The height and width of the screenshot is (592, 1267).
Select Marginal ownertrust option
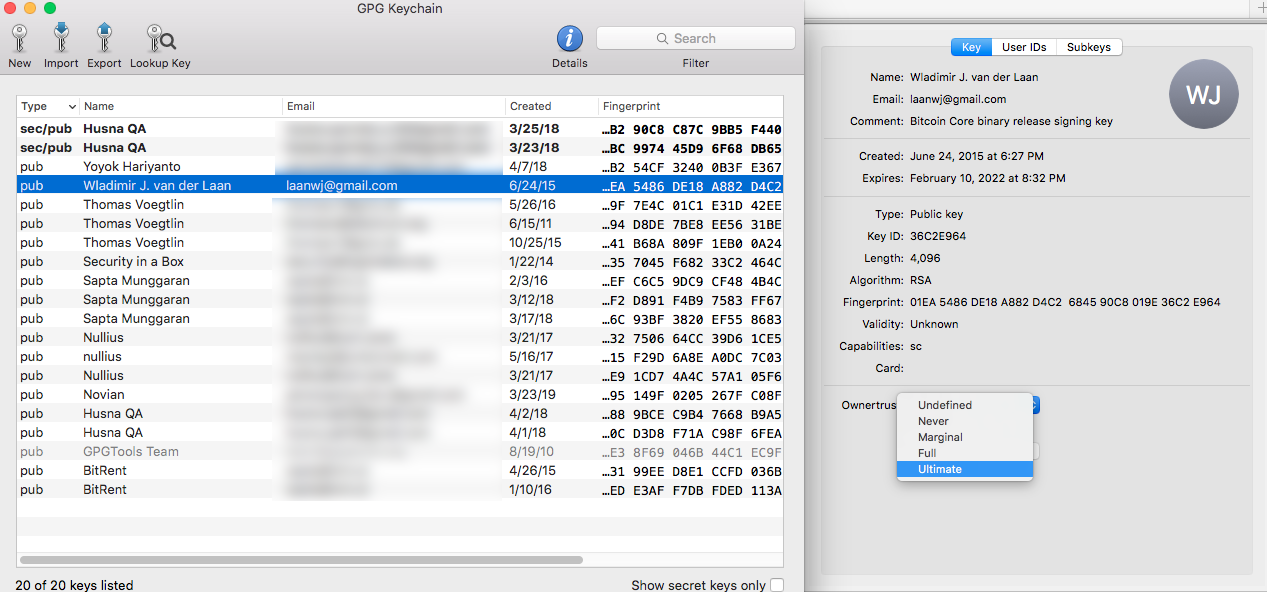[x=965, y=437]
